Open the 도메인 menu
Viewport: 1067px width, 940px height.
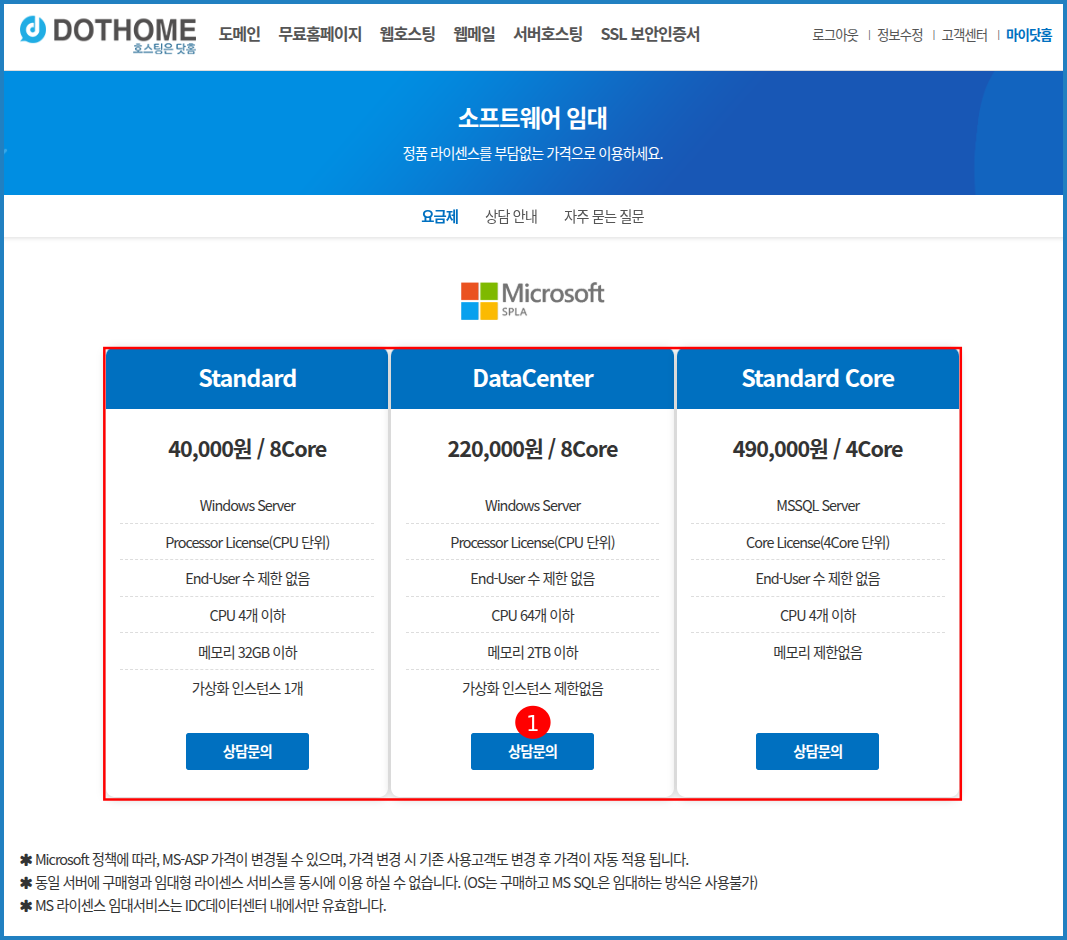point(239,35)
